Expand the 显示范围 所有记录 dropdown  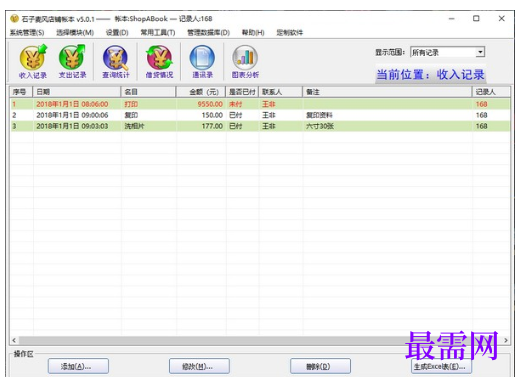(480, 52)
